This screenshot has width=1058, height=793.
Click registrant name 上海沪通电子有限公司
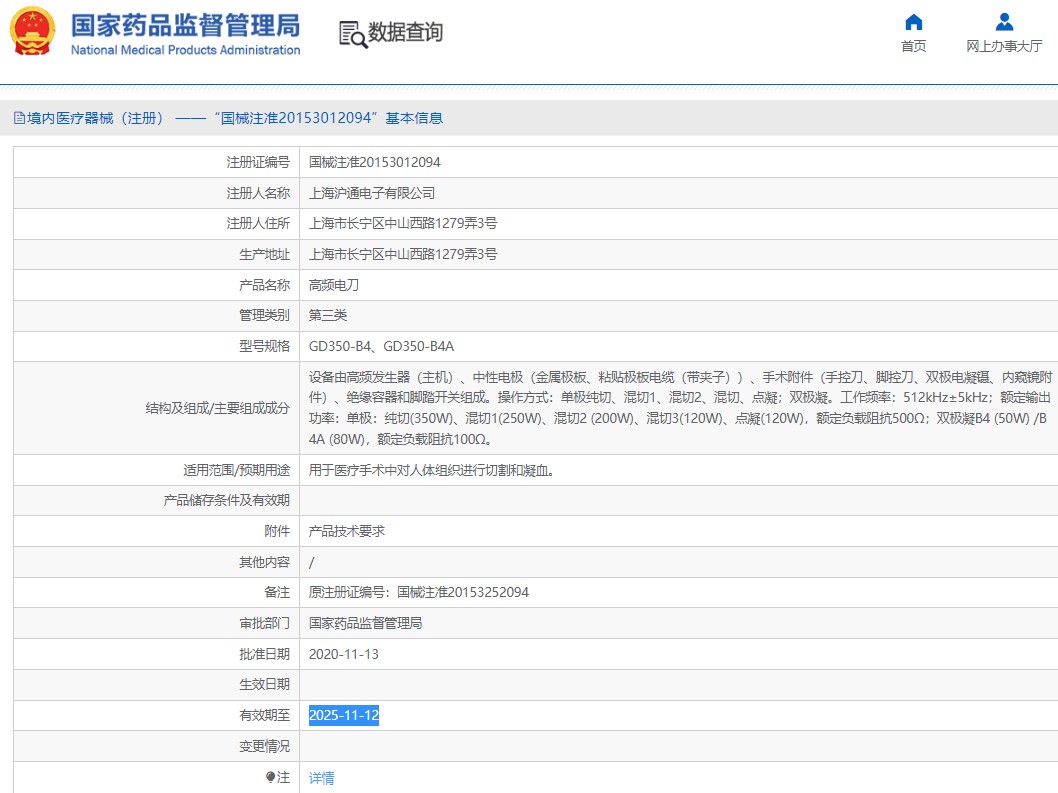[372, 193]
